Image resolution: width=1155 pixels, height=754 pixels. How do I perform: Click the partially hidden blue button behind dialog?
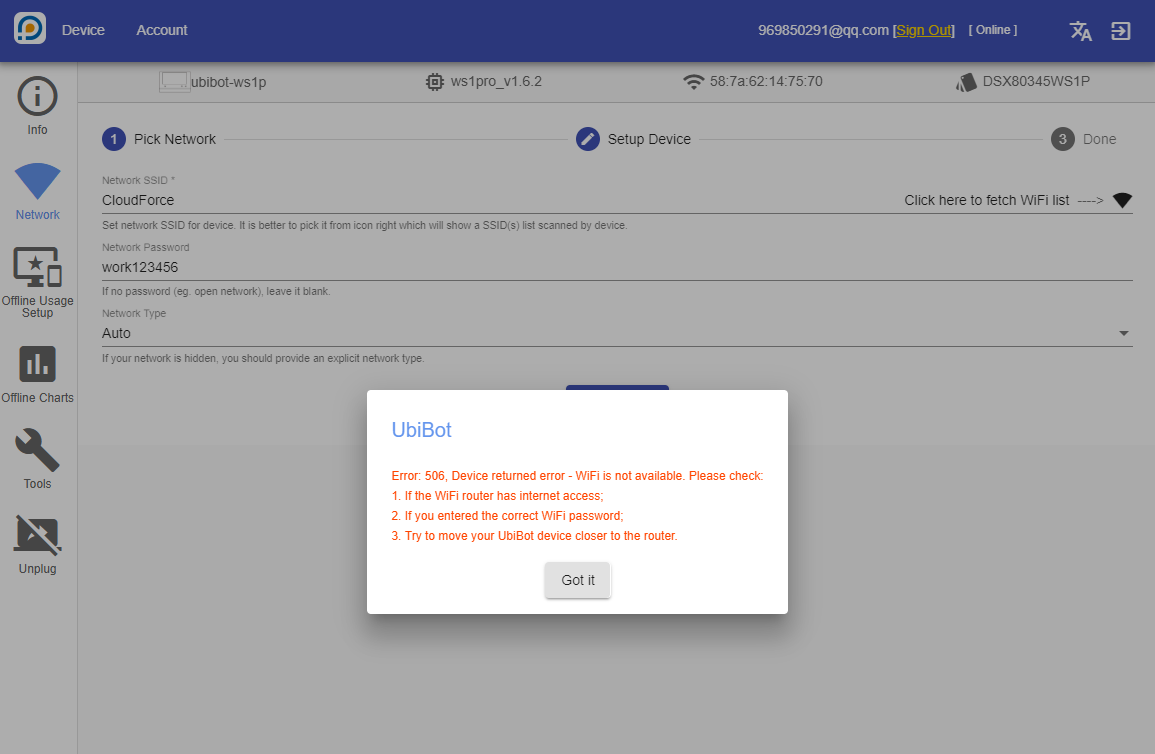[x=617, y=387]
